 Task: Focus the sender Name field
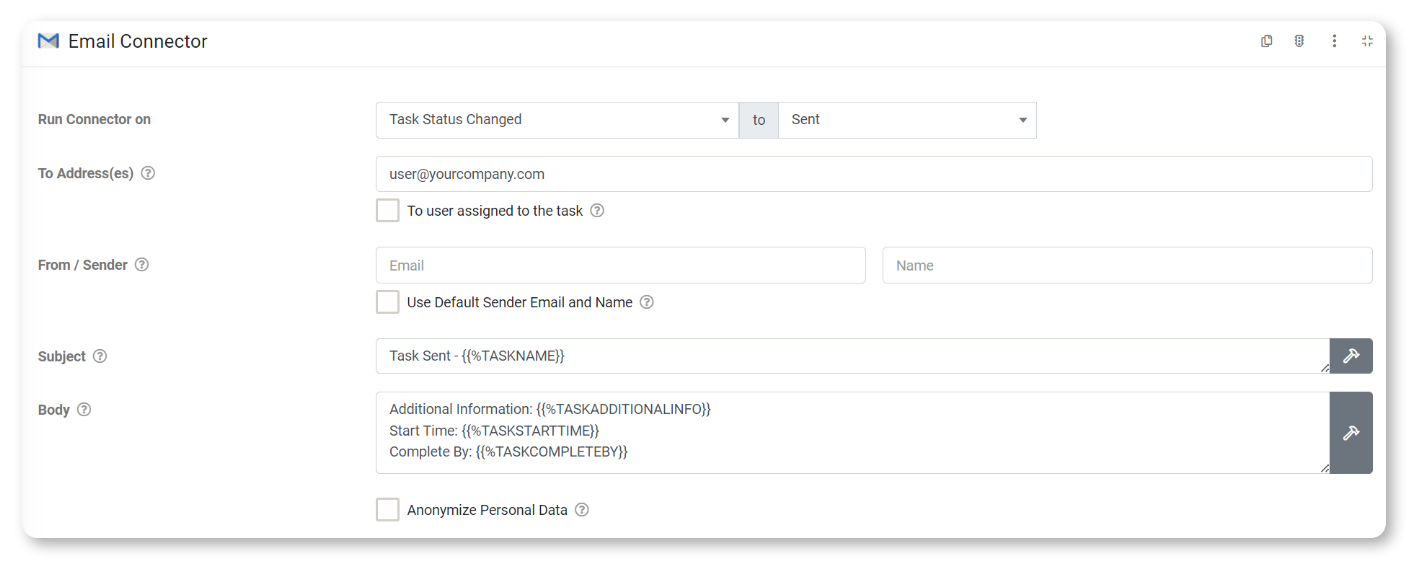pyautogui.click(x=1127, y=265)
